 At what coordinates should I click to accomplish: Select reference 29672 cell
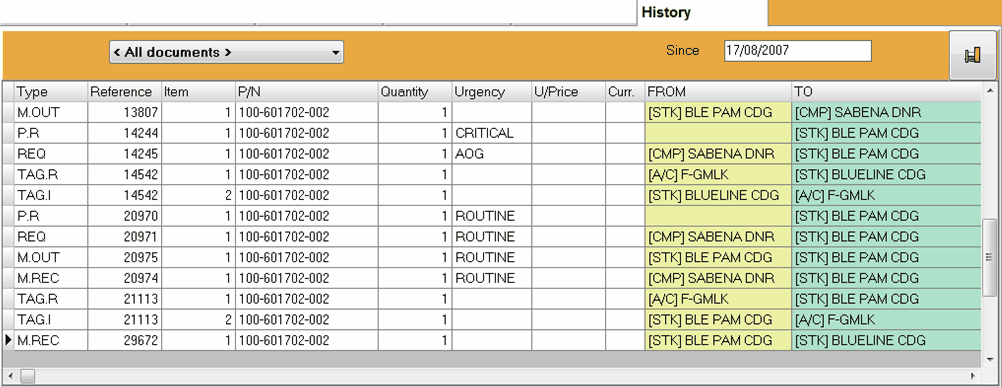pos(125,340)
